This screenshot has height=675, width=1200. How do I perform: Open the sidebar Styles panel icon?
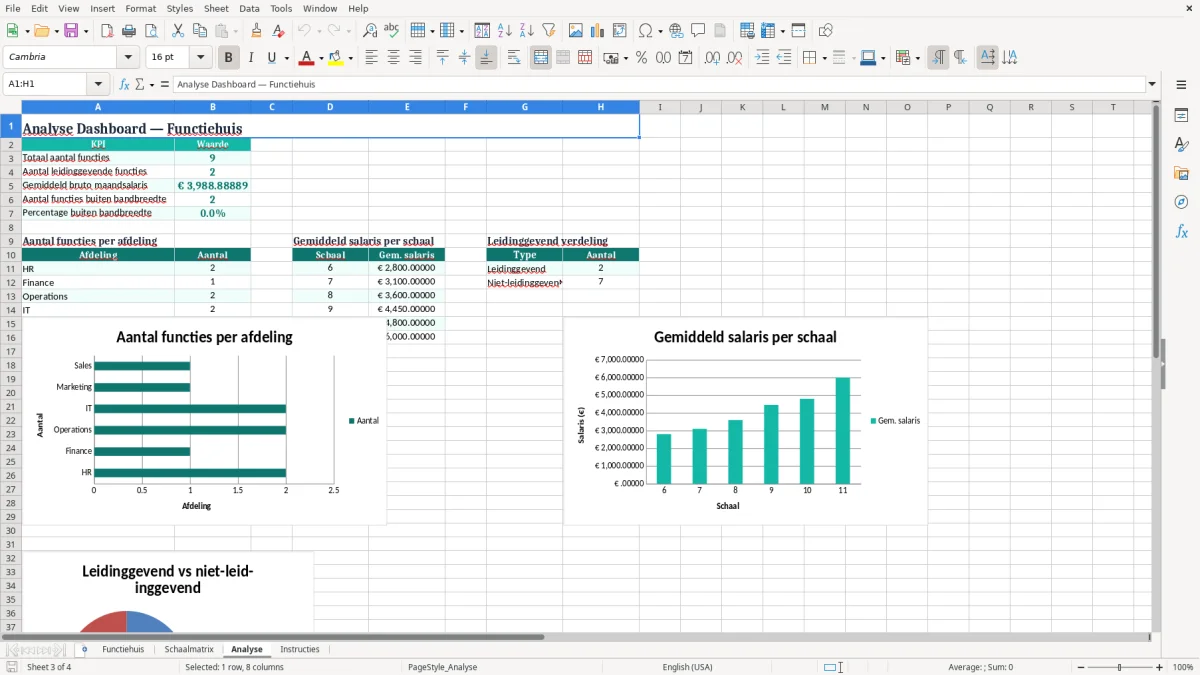pos(1181,145)
